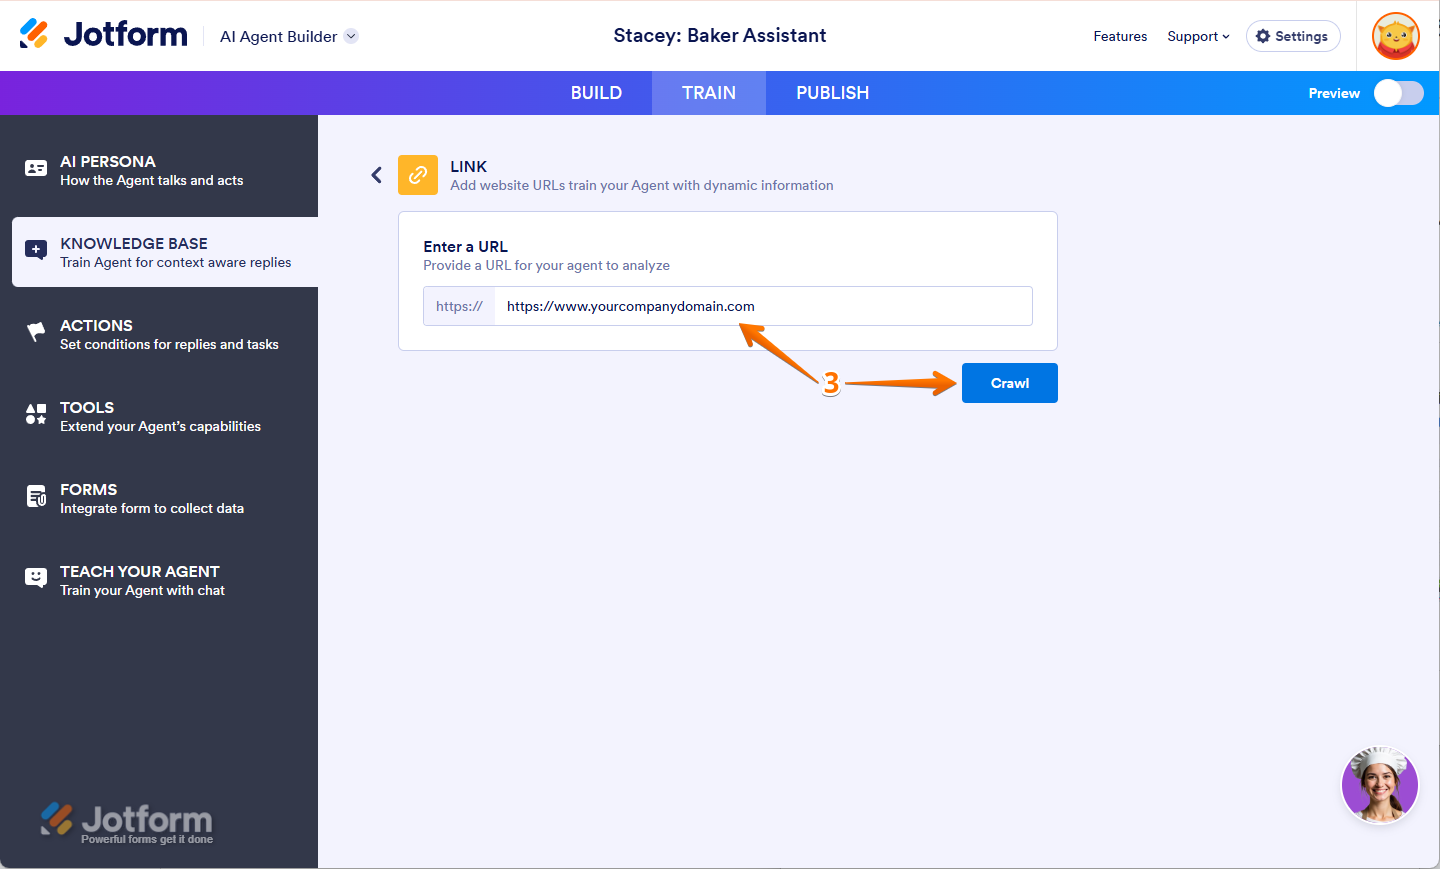Open the Support dropdown menu
1440x869 pixels.
tap(1198, 36)
